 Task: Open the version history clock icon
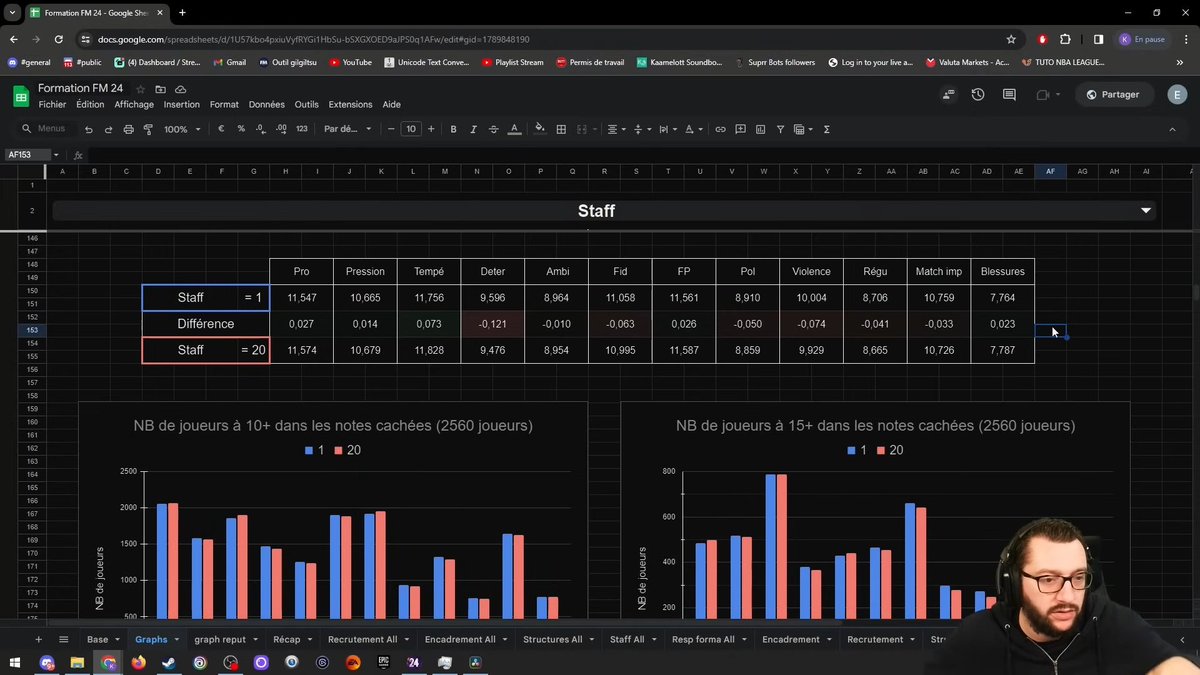[x=977, y=94]
